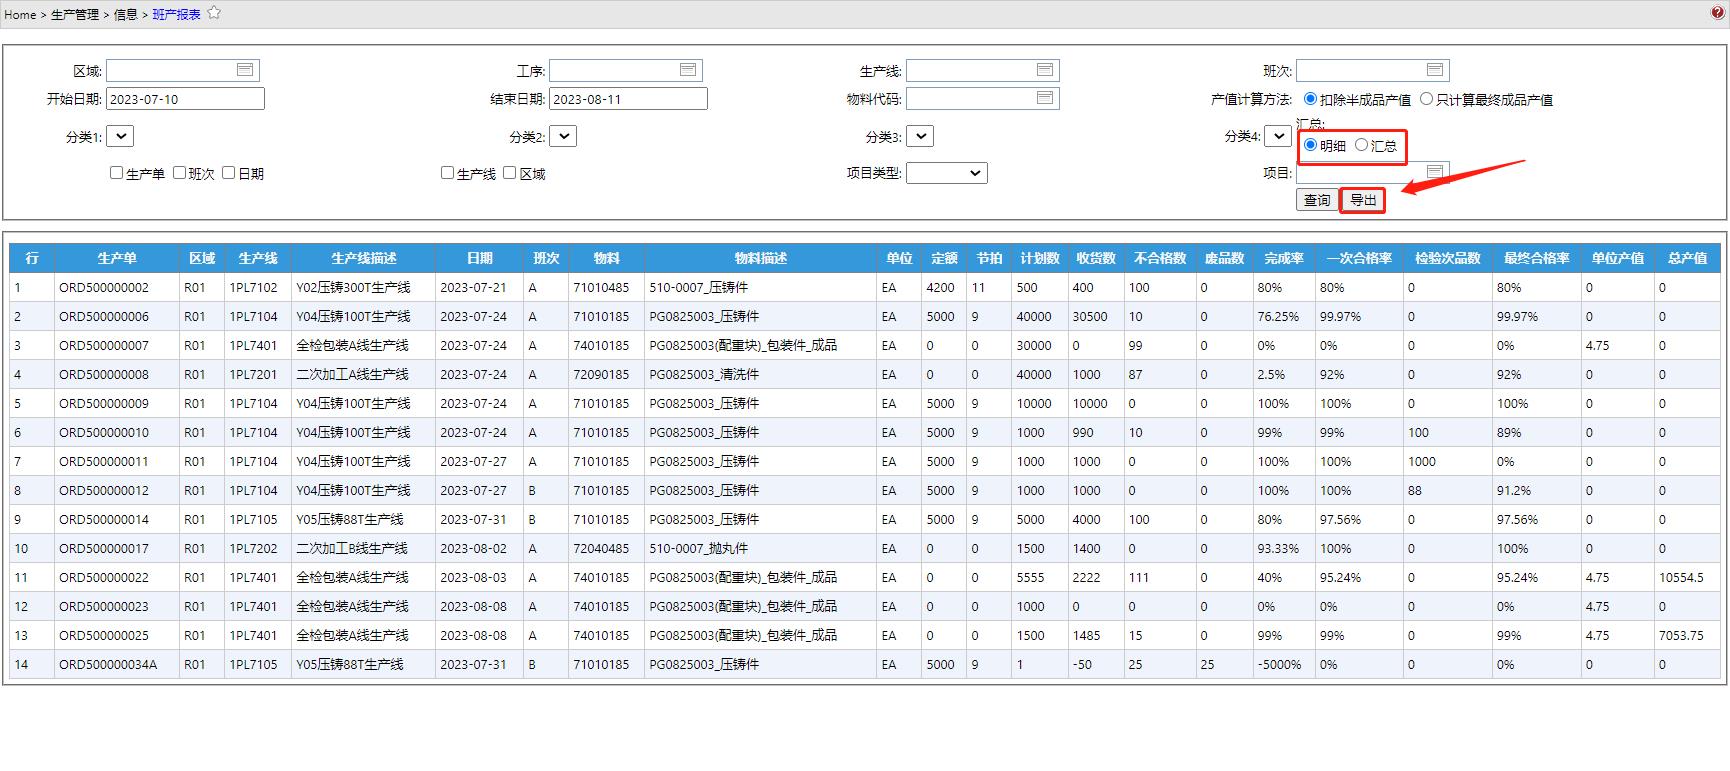Open lookup icon in the 工序 field

tap(688, 70)
